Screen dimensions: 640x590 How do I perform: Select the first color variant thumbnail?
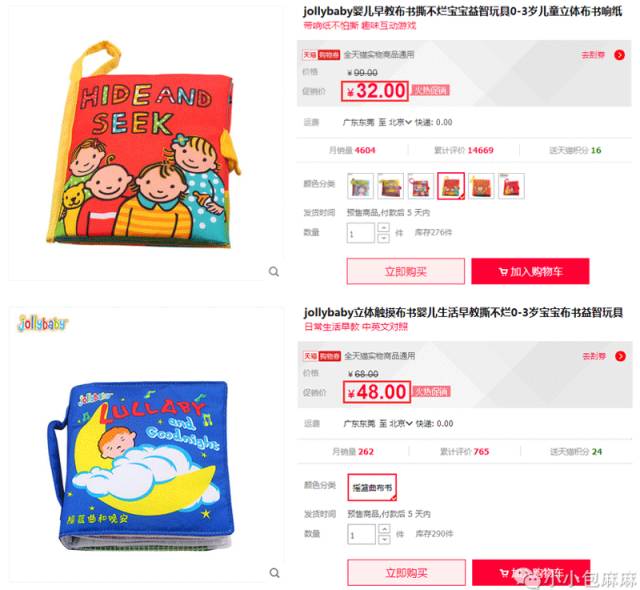360,186
